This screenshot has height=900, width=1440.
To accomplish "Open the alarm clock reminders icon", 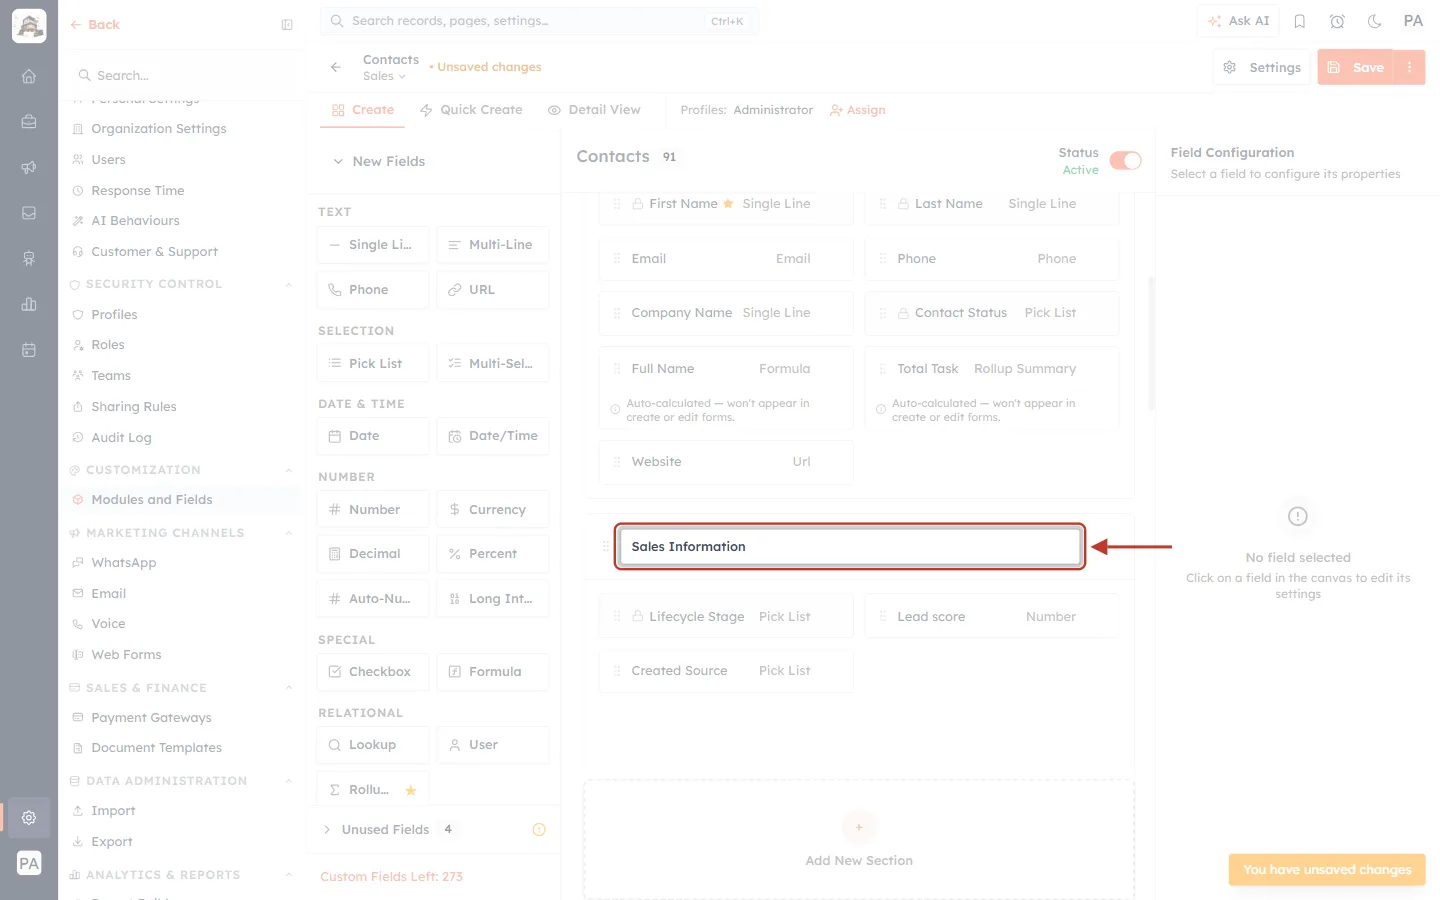I will pos(1337,21).
